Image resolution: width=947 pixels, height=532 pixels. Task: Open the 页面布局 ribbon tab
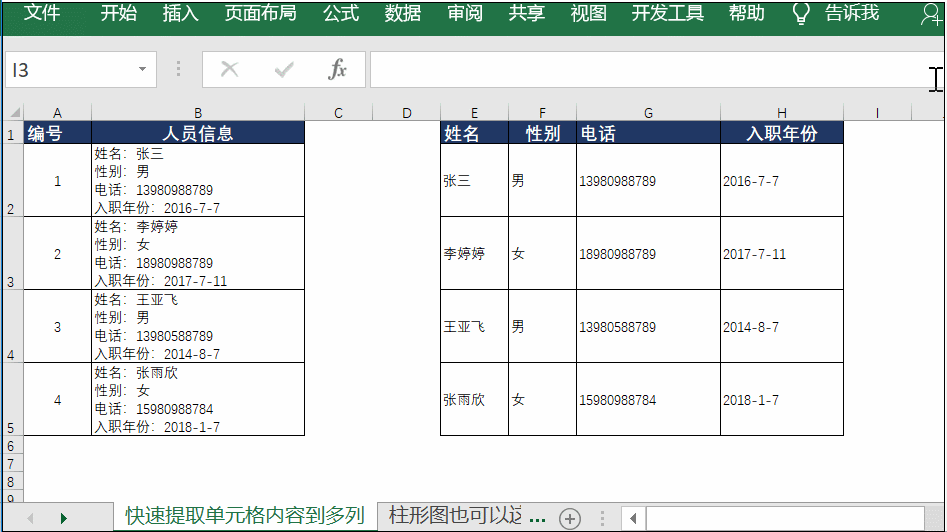(260, 13)
